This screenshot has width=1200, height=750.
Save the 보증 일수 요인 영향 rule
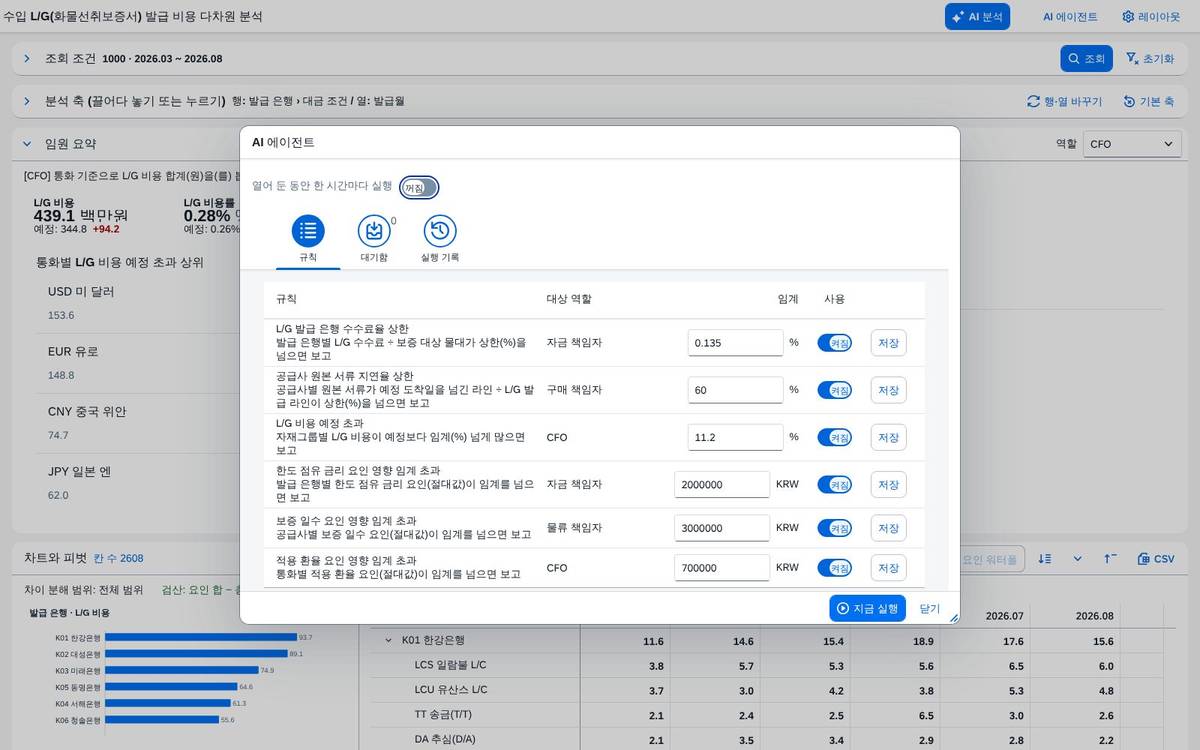point(888,528)
